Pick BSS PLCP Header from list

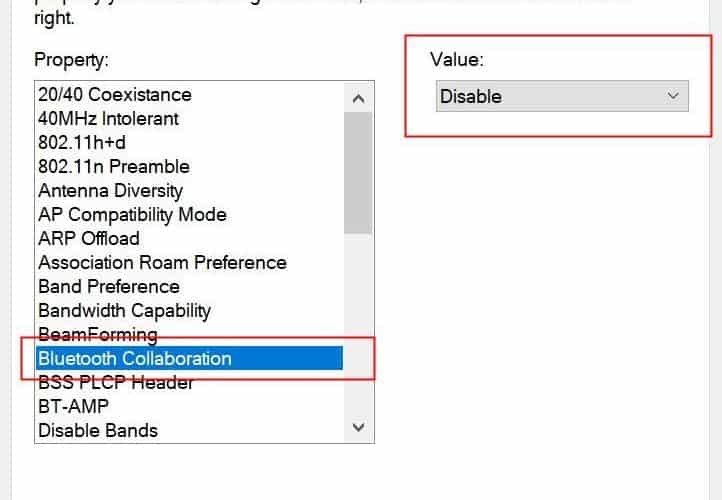point(115,382)
